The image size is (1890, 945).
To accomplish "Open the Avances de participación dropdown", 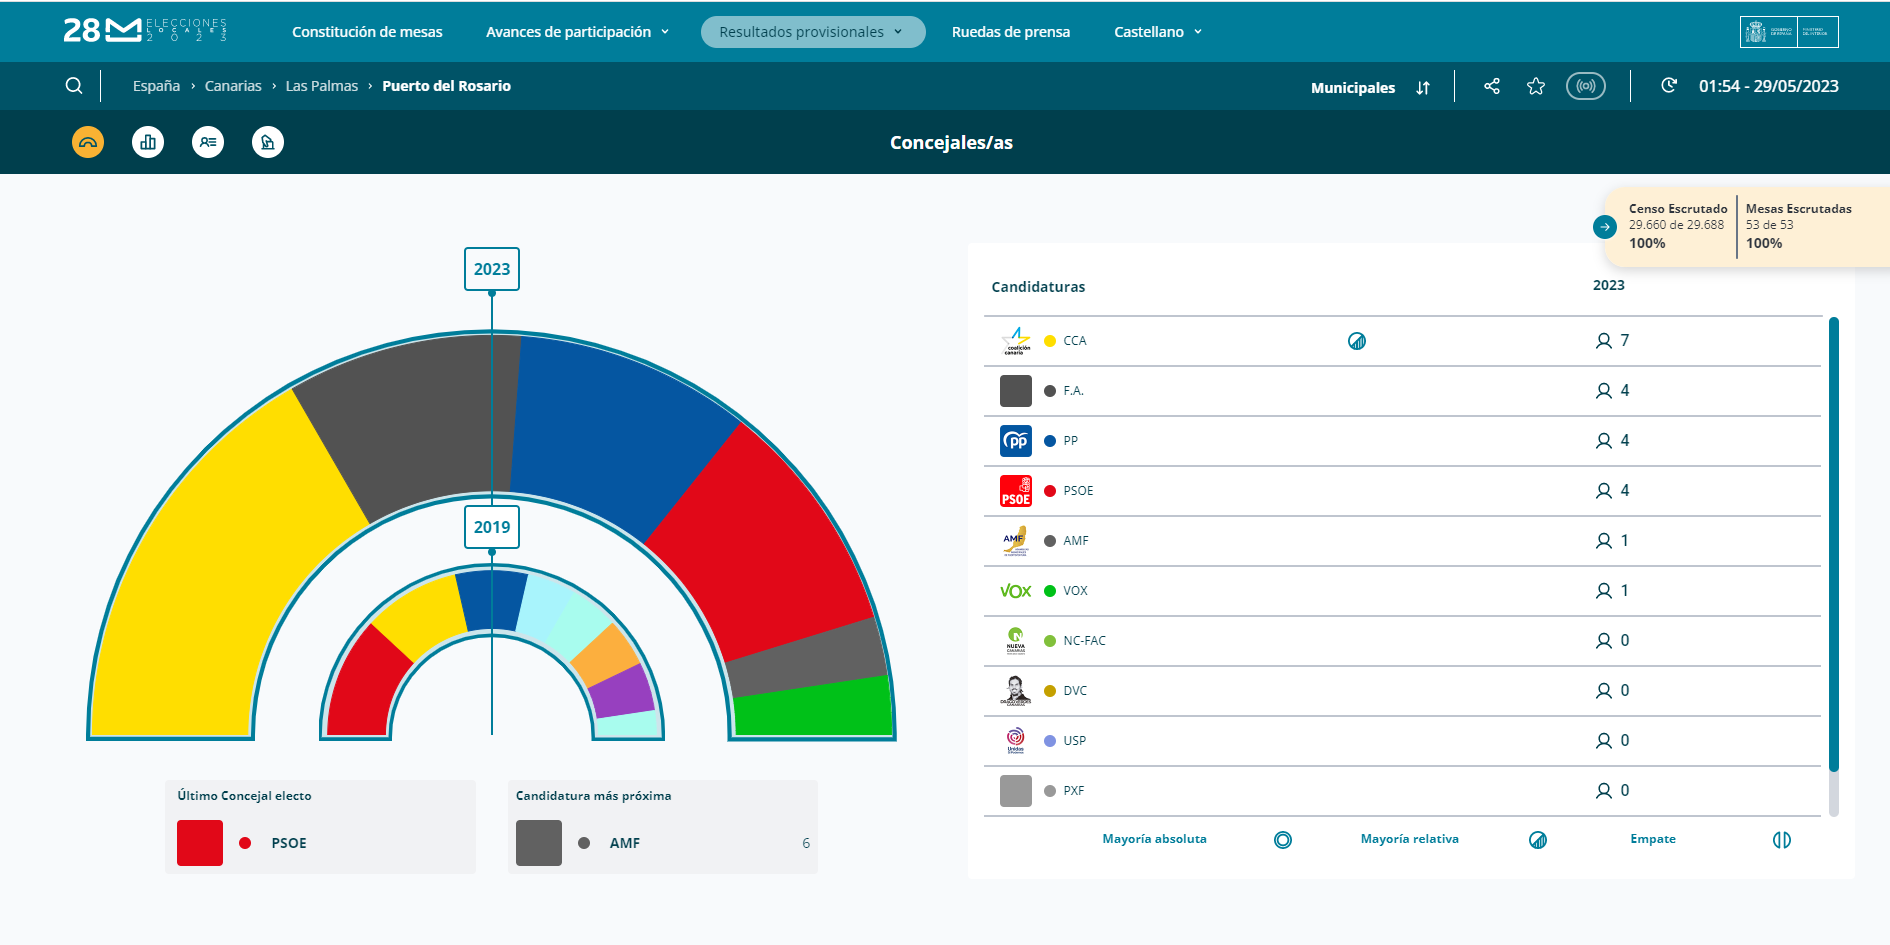I will pyautogui.click(x=577, y=32).
